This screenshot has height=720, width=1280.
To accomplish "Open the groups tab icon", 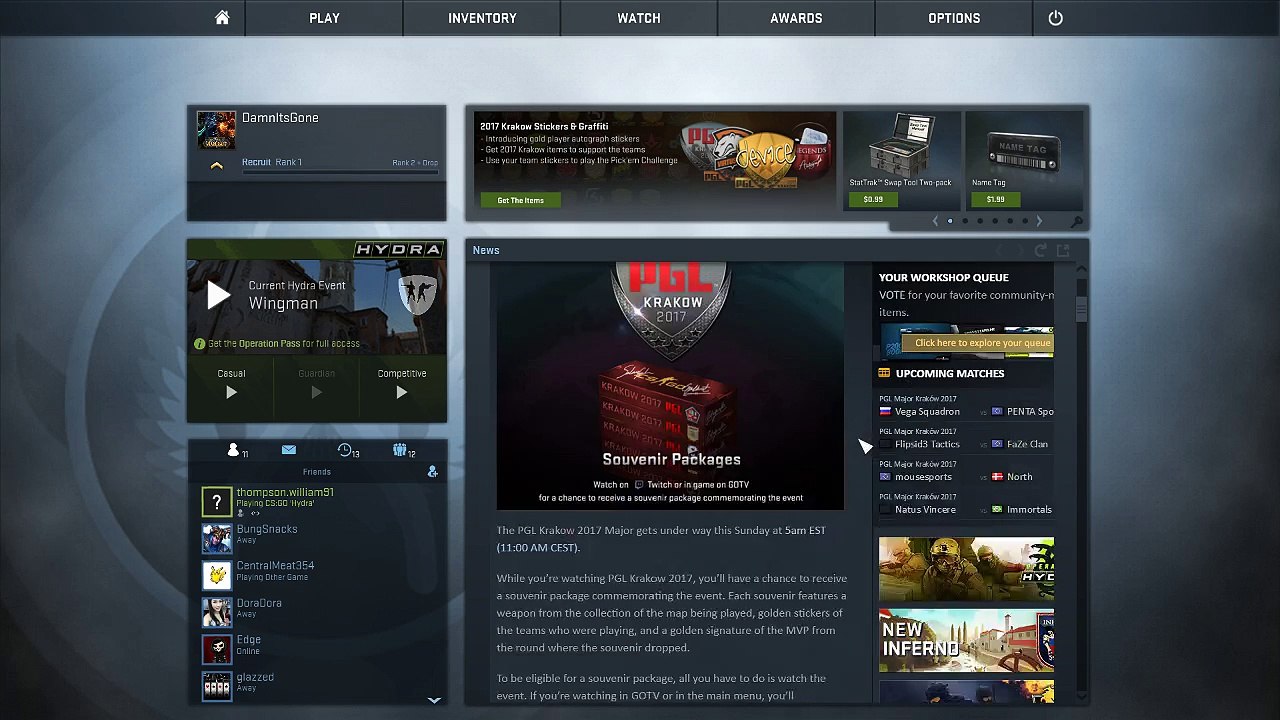I will 402,451.
